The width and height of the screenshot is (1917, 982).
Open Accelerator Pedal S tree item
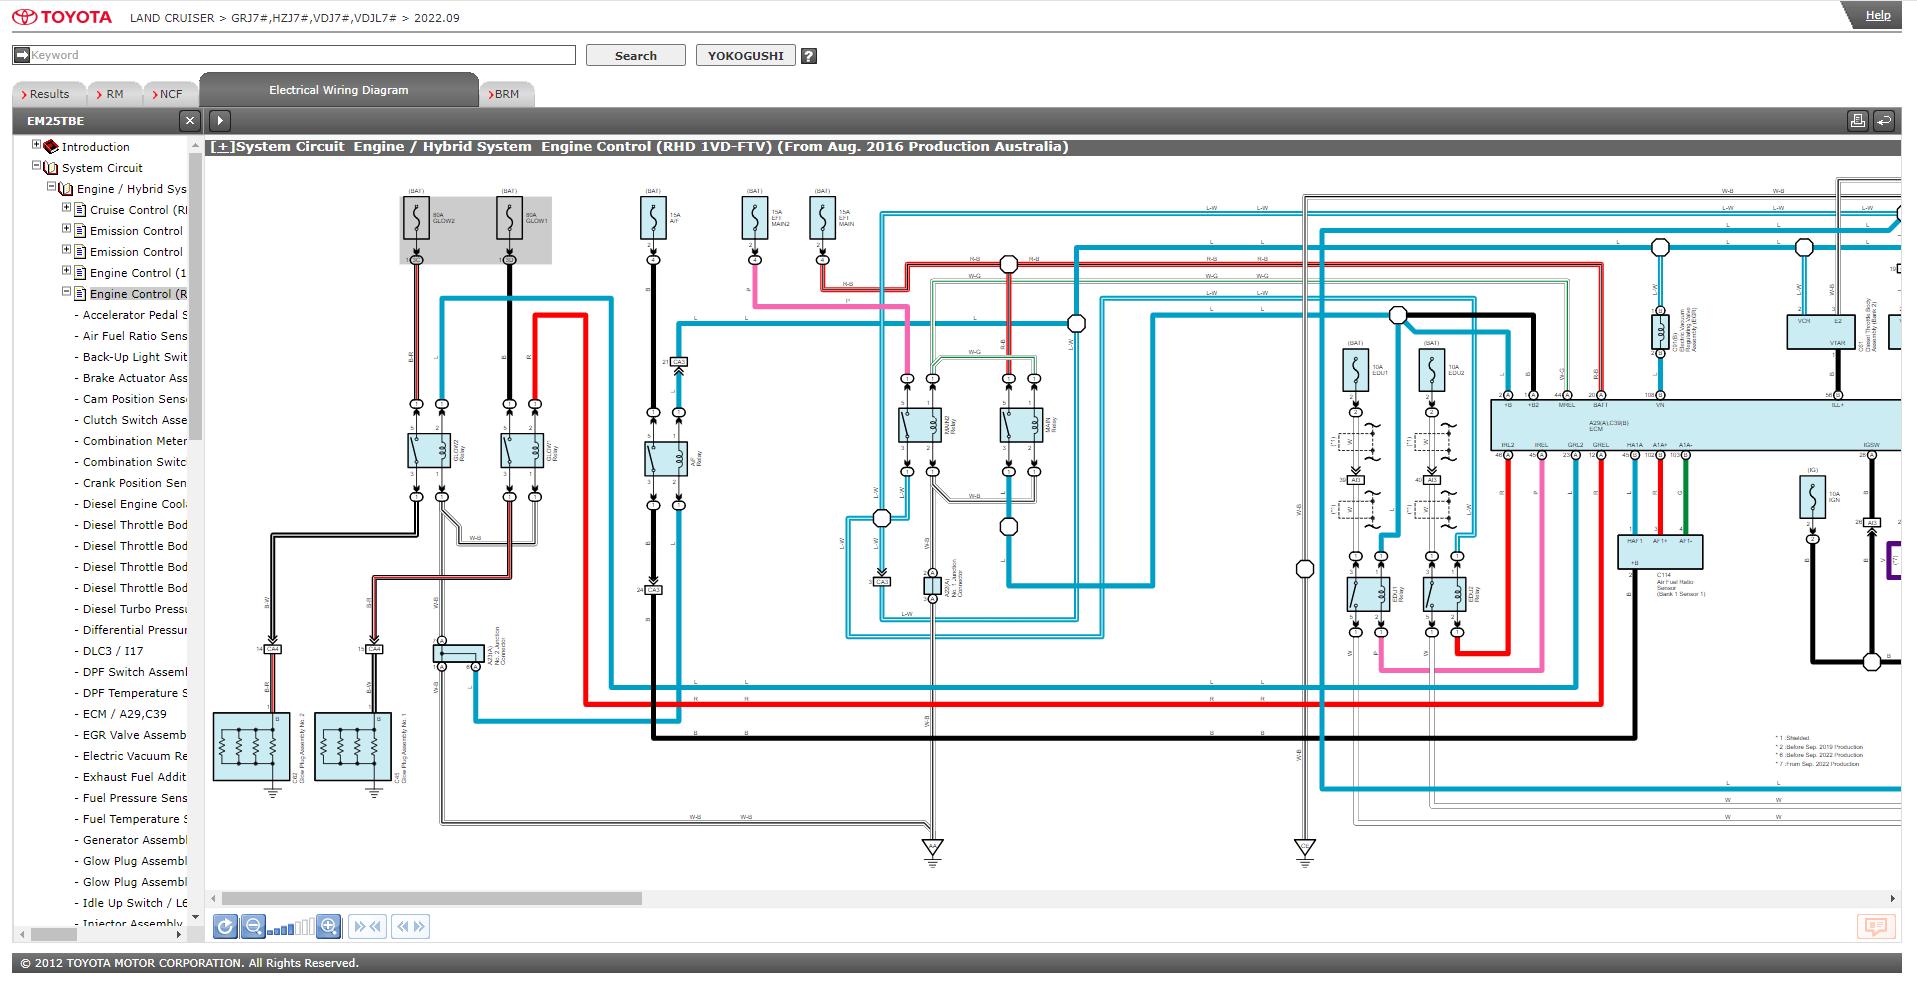(x=135, y=315)
